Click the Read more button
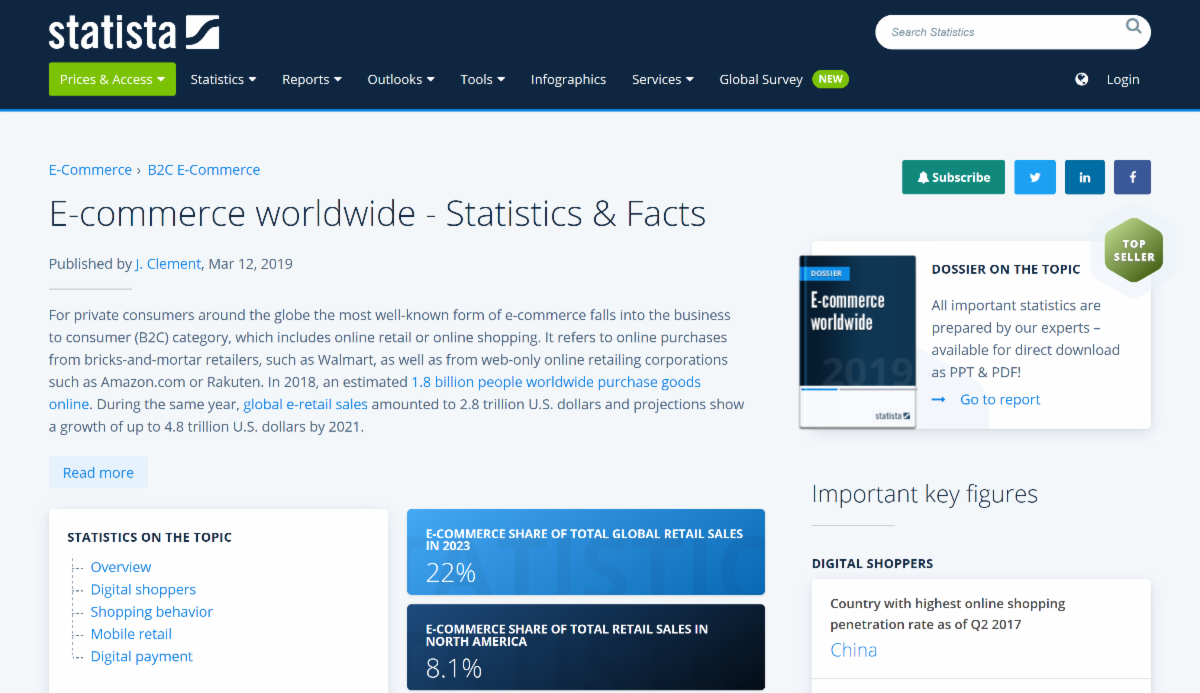Viewport: 1200px width, 693px height. click(98, 473)
